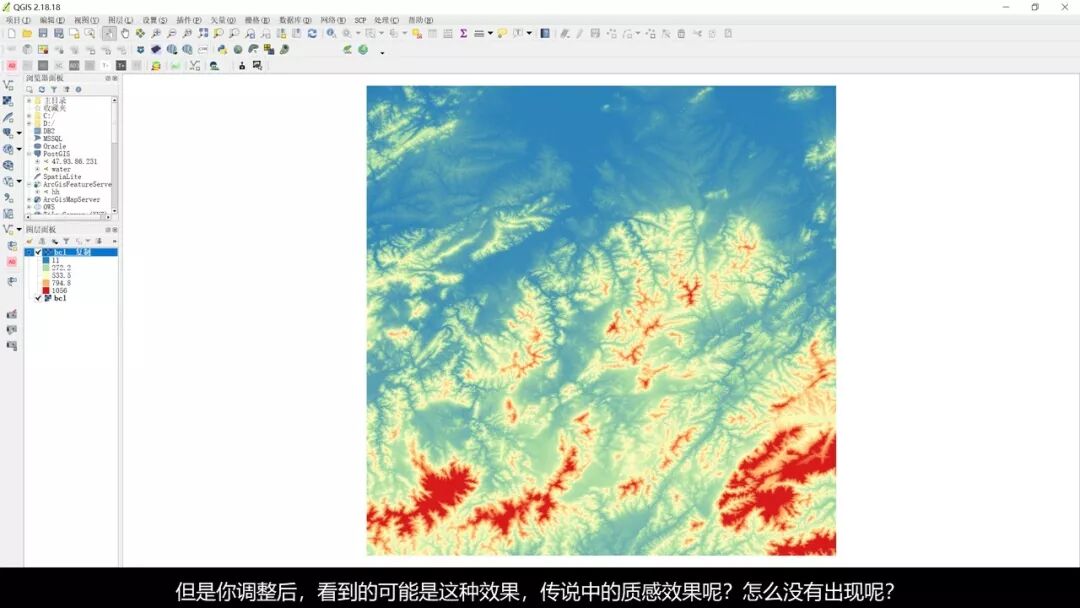This screenshot has height=608, width=1080.
Task: Click the Zoom Out magnifier tool
Action: 172,33
